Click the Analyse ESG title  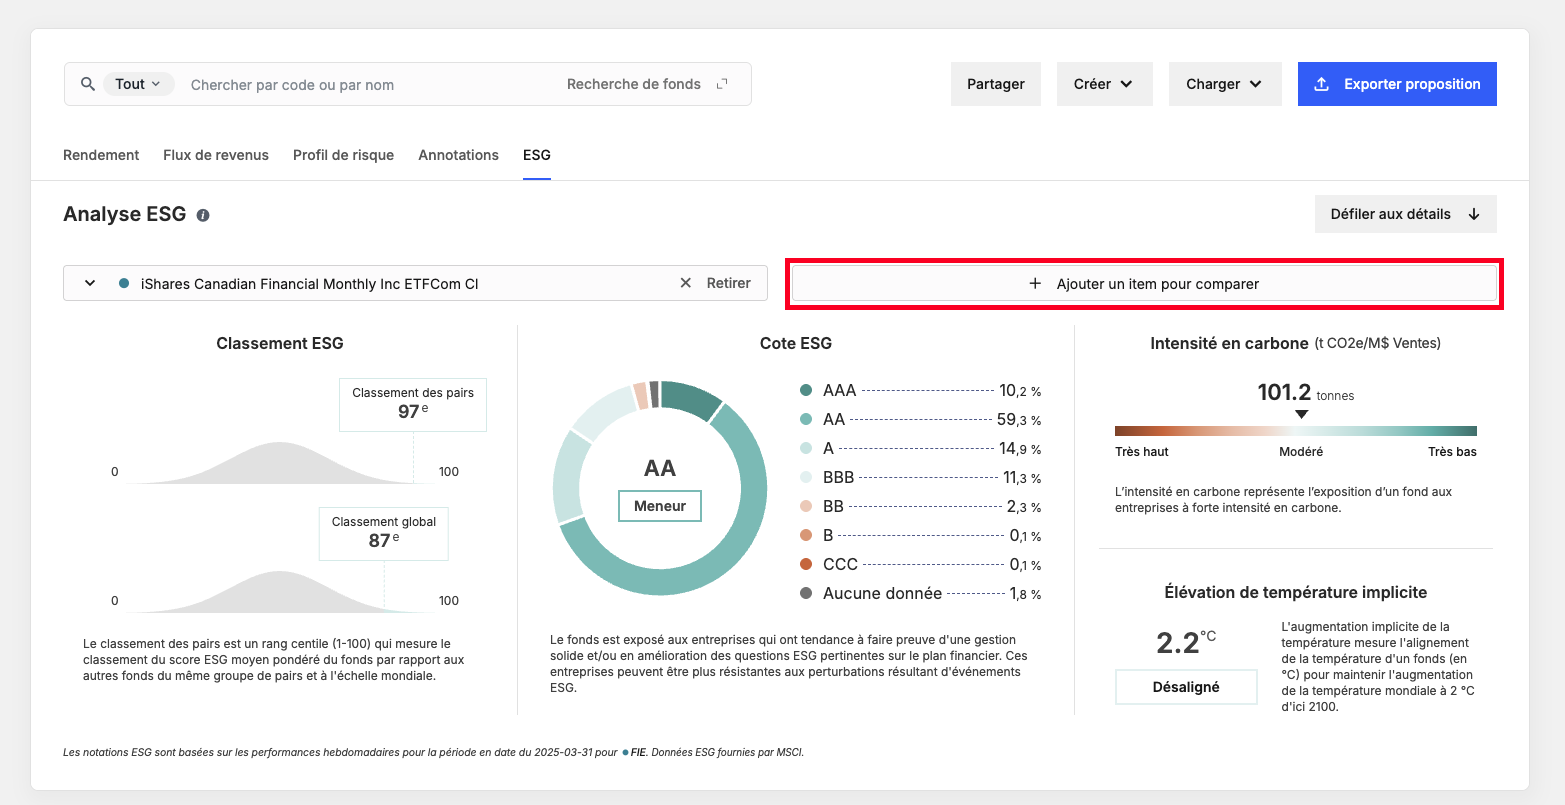(124, 214)
